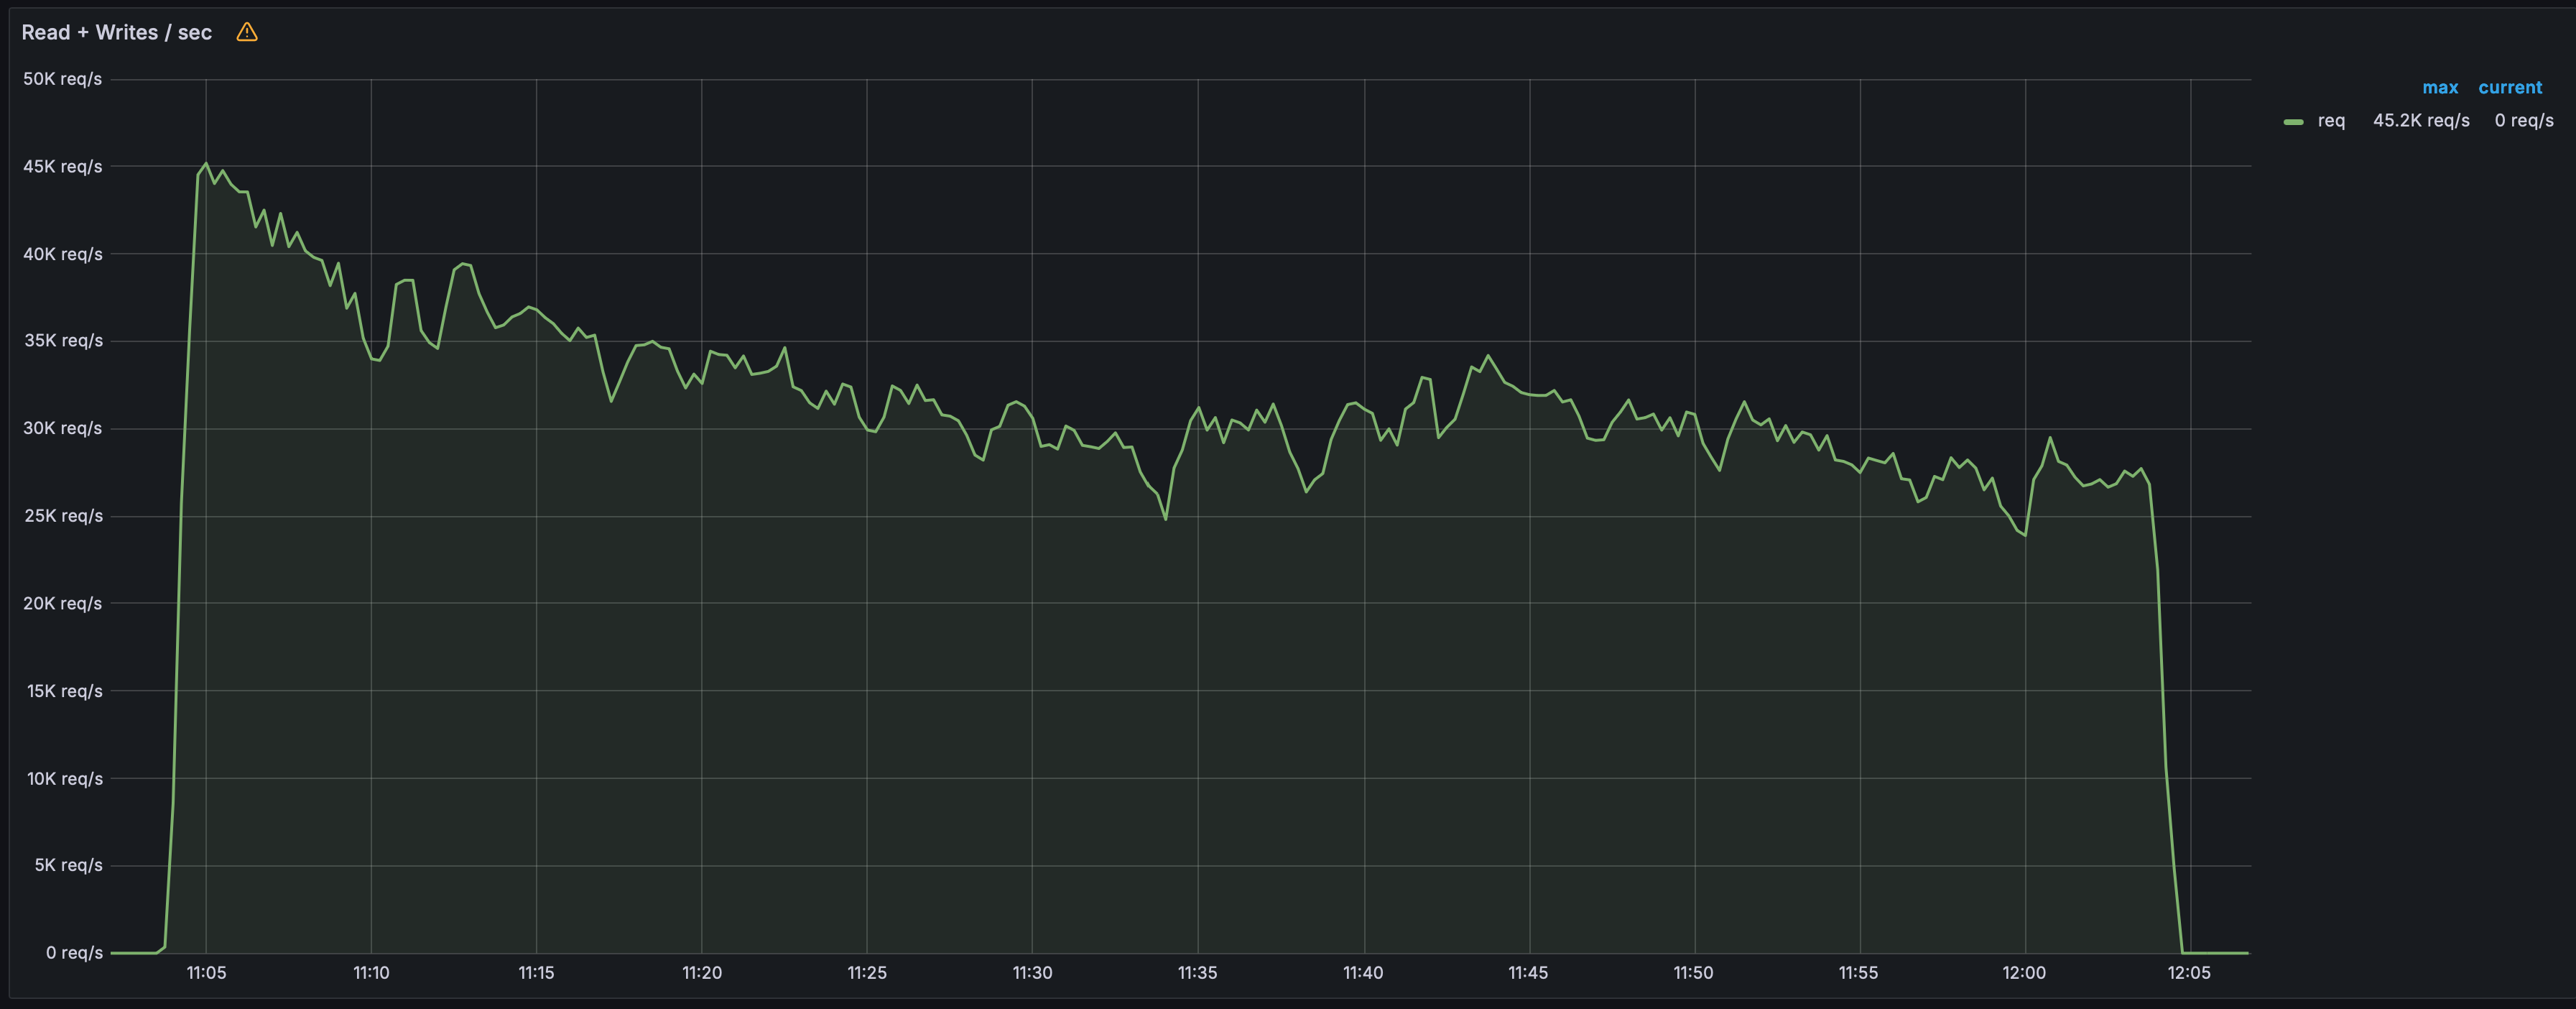Click the 45.2K req/s max value

(2420, 121)
